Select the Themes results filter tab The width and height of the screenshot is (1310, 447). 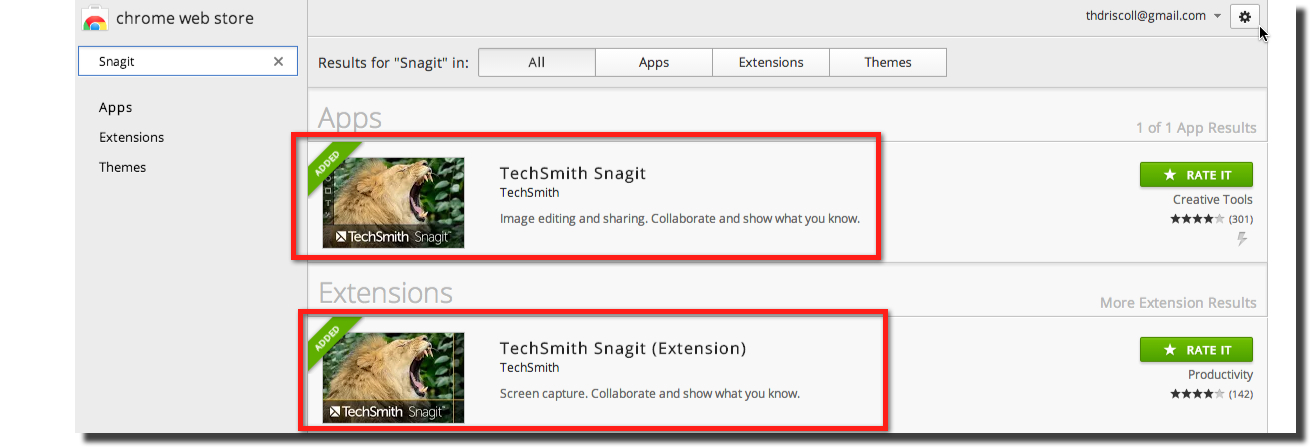pos(888,62)
